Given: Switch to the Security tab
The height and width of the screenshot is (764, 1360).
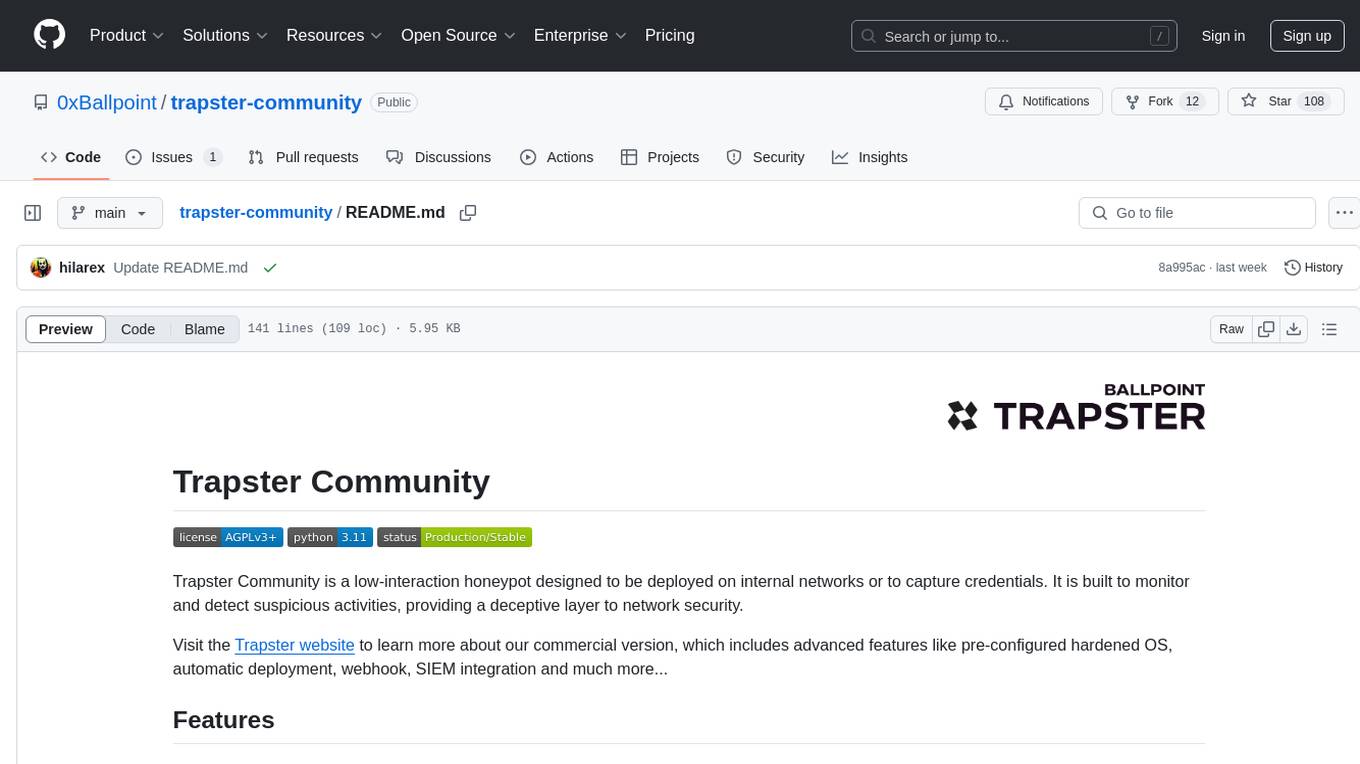Looking at the screenshot, I should 765,157.
